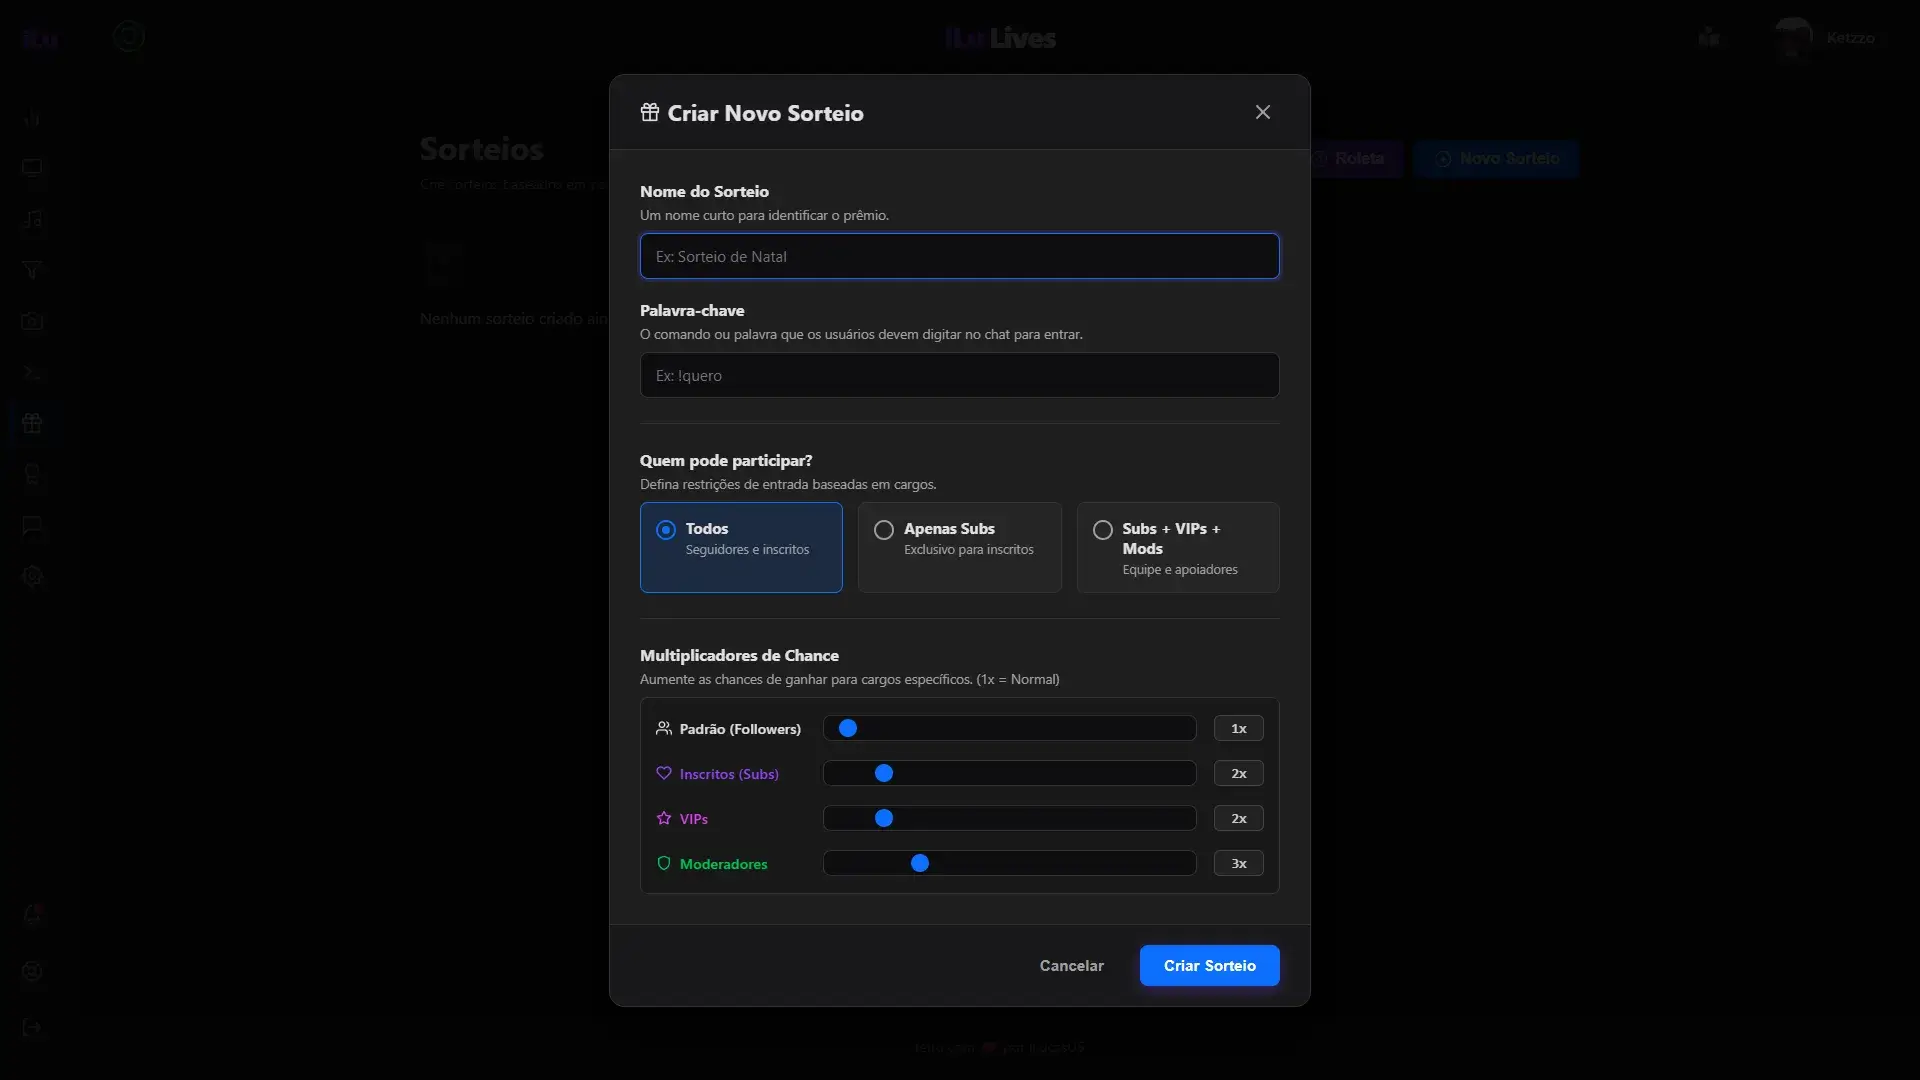The height and width of the screenshot is (1080, 1920).
Task: Open the settings gear icon in sidebar
Action: [32, 576]
